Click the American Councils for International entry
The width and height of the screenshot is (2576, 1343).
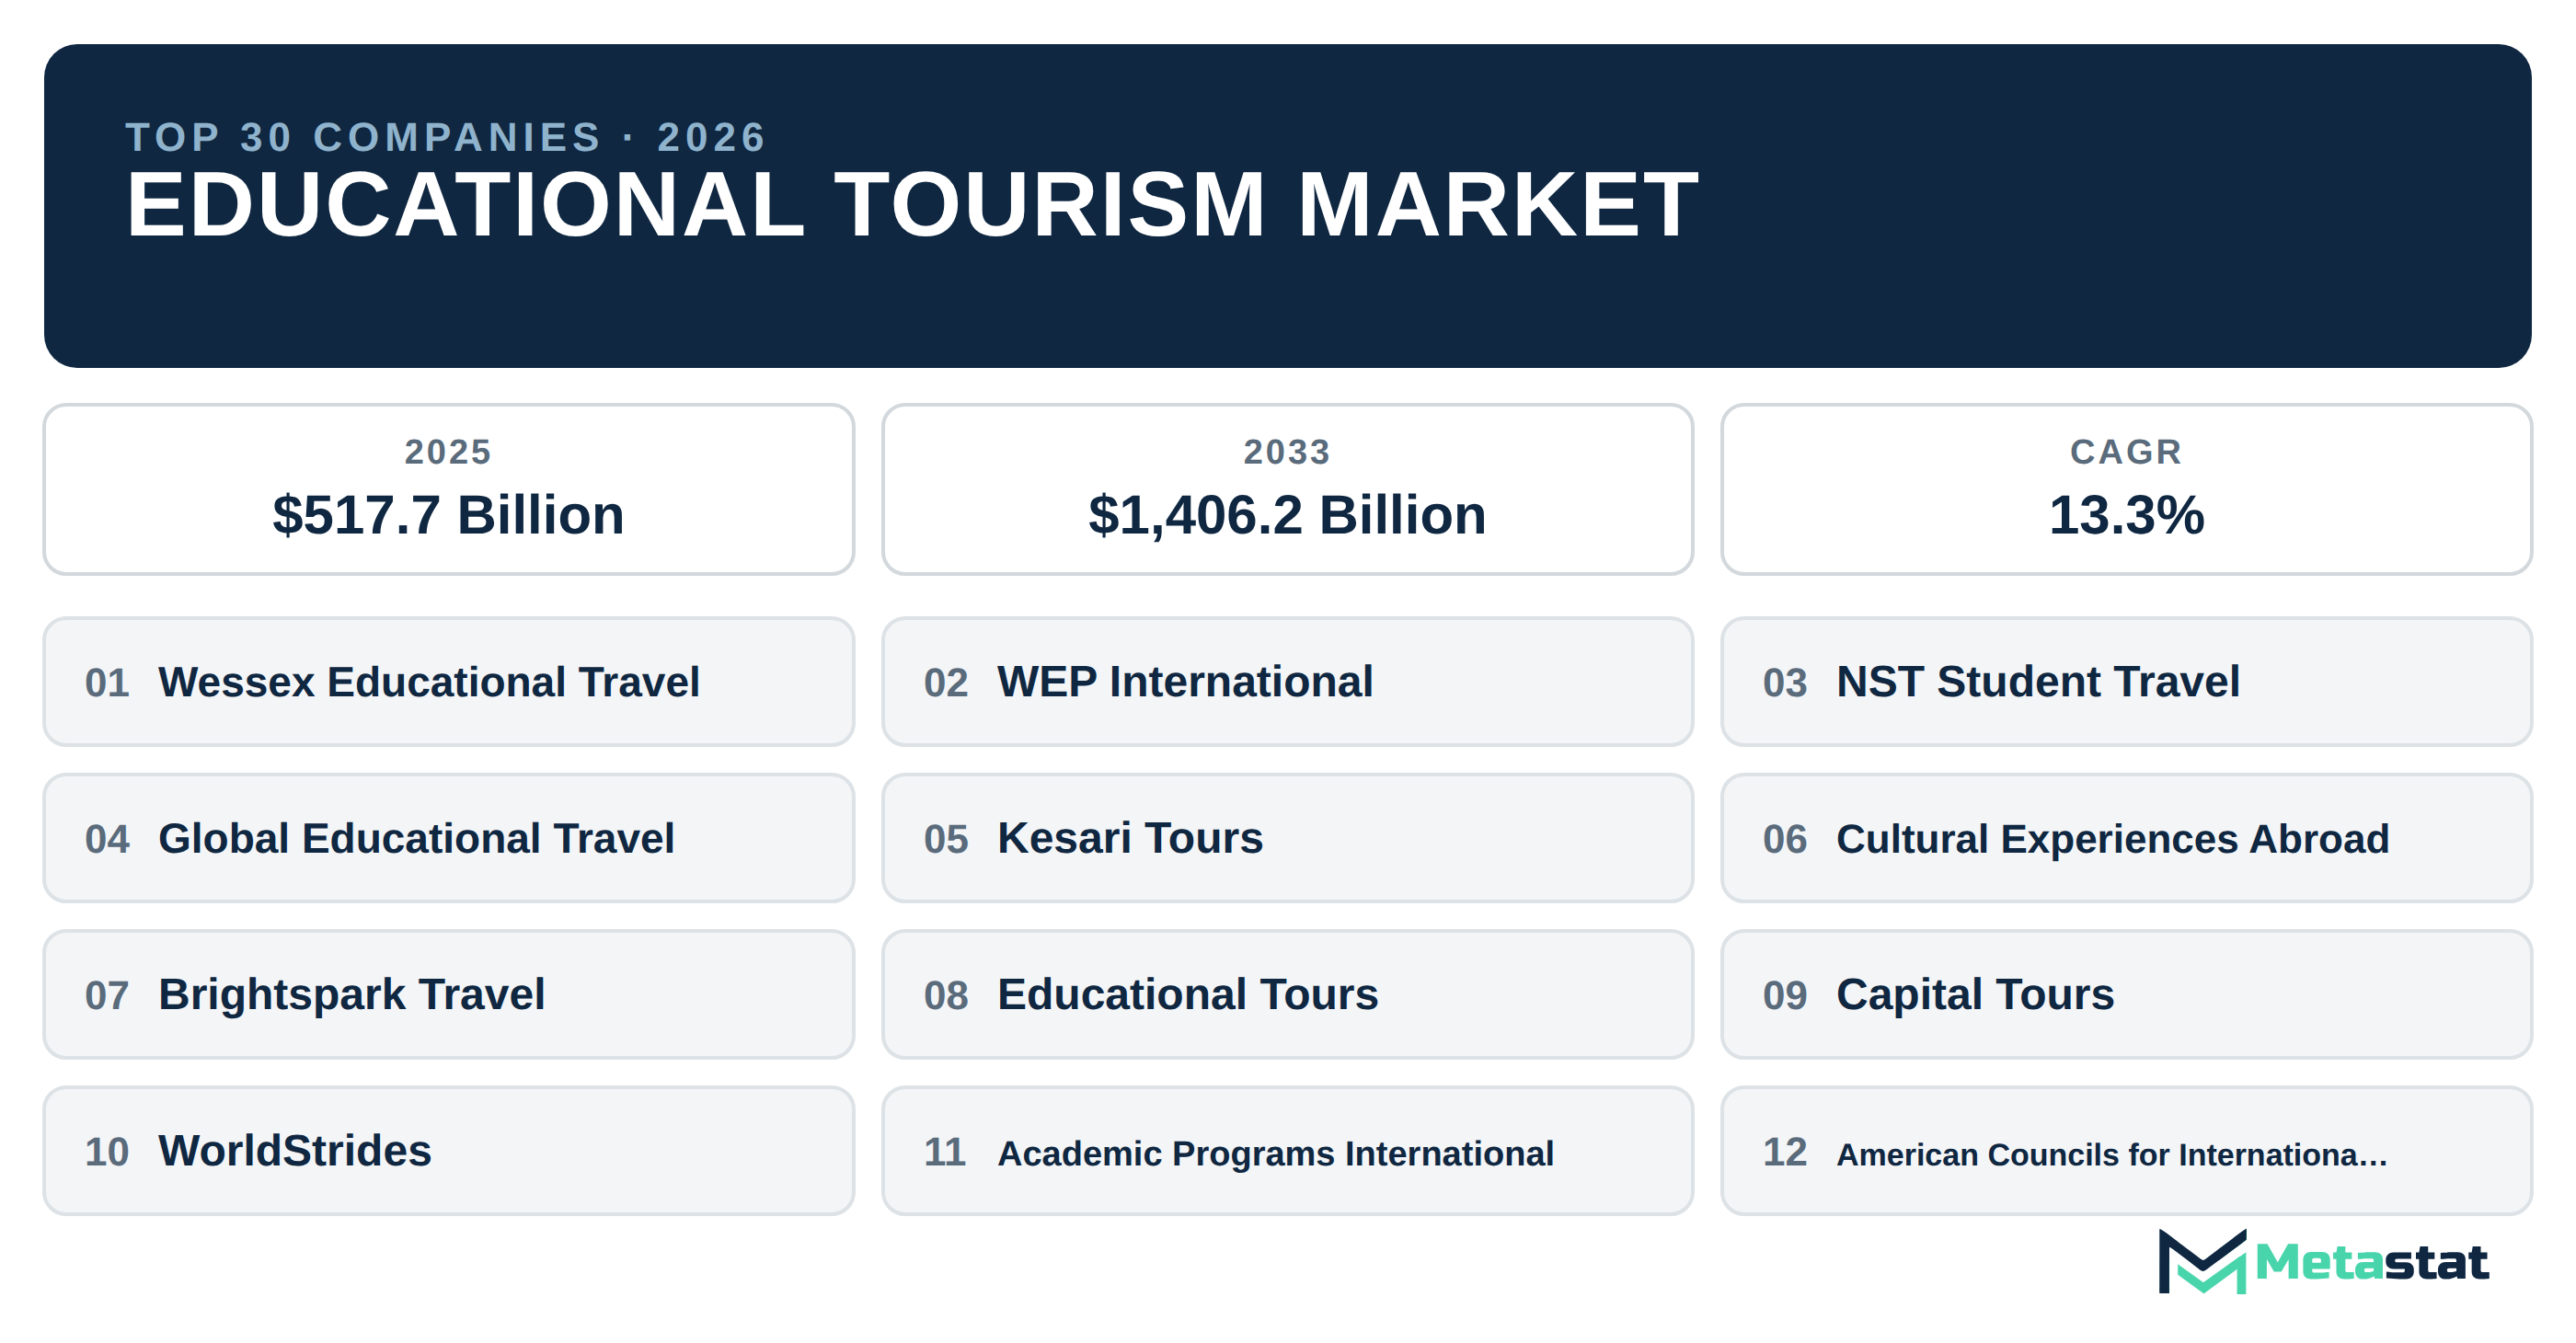2127,1151
